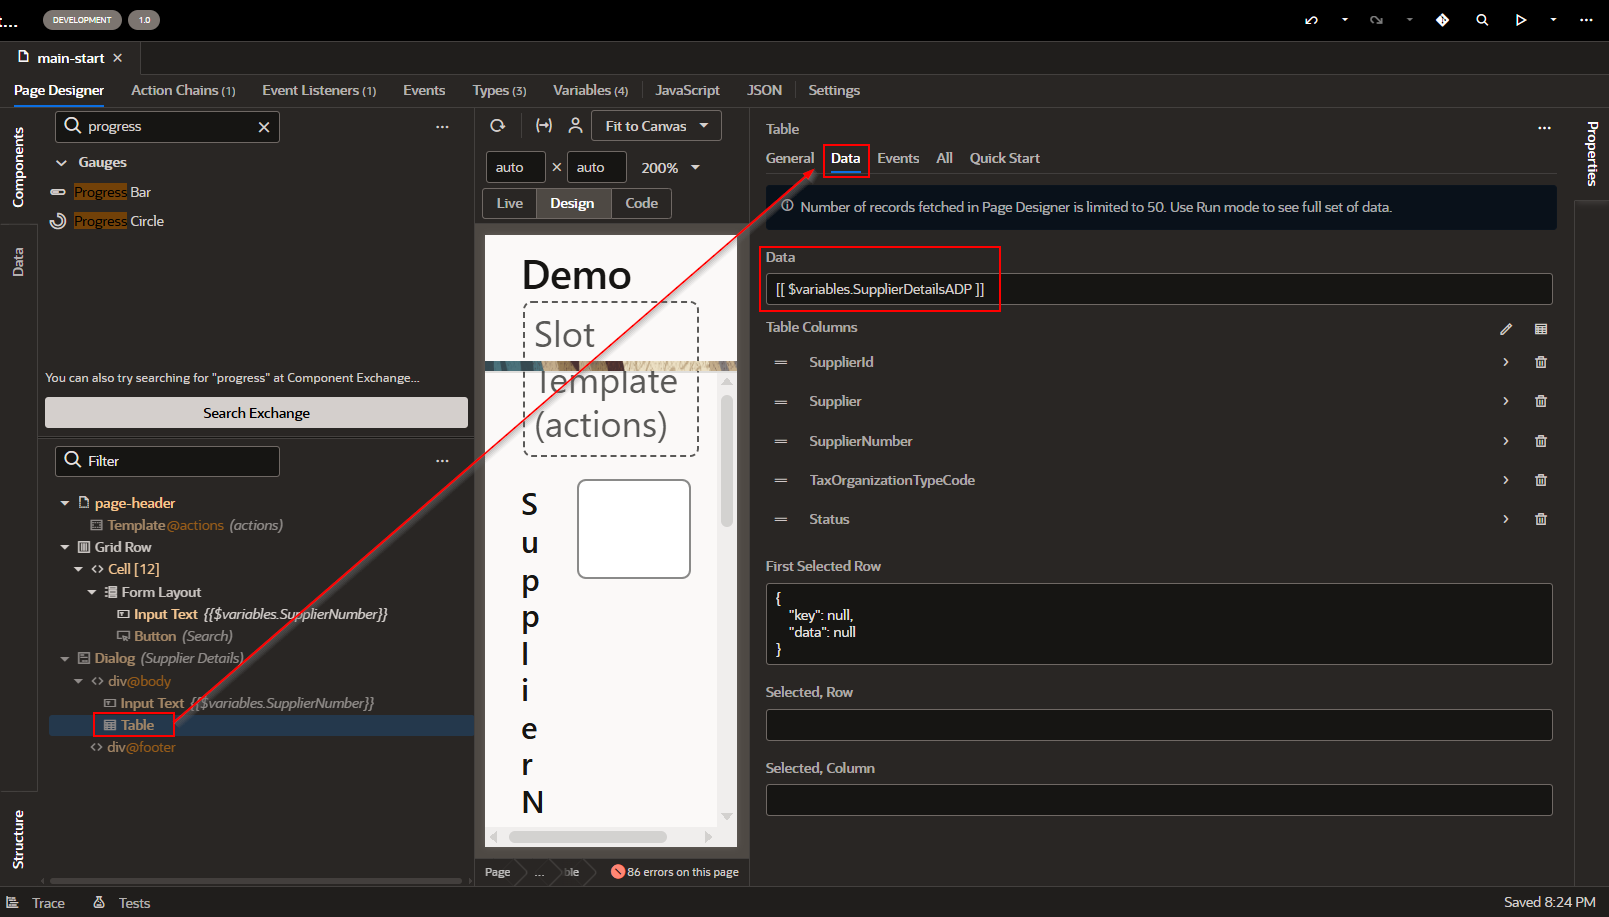Collapse the Gauges category
Screen dimensions: 1609x917
pyautogui.click(x=62, y=162)
